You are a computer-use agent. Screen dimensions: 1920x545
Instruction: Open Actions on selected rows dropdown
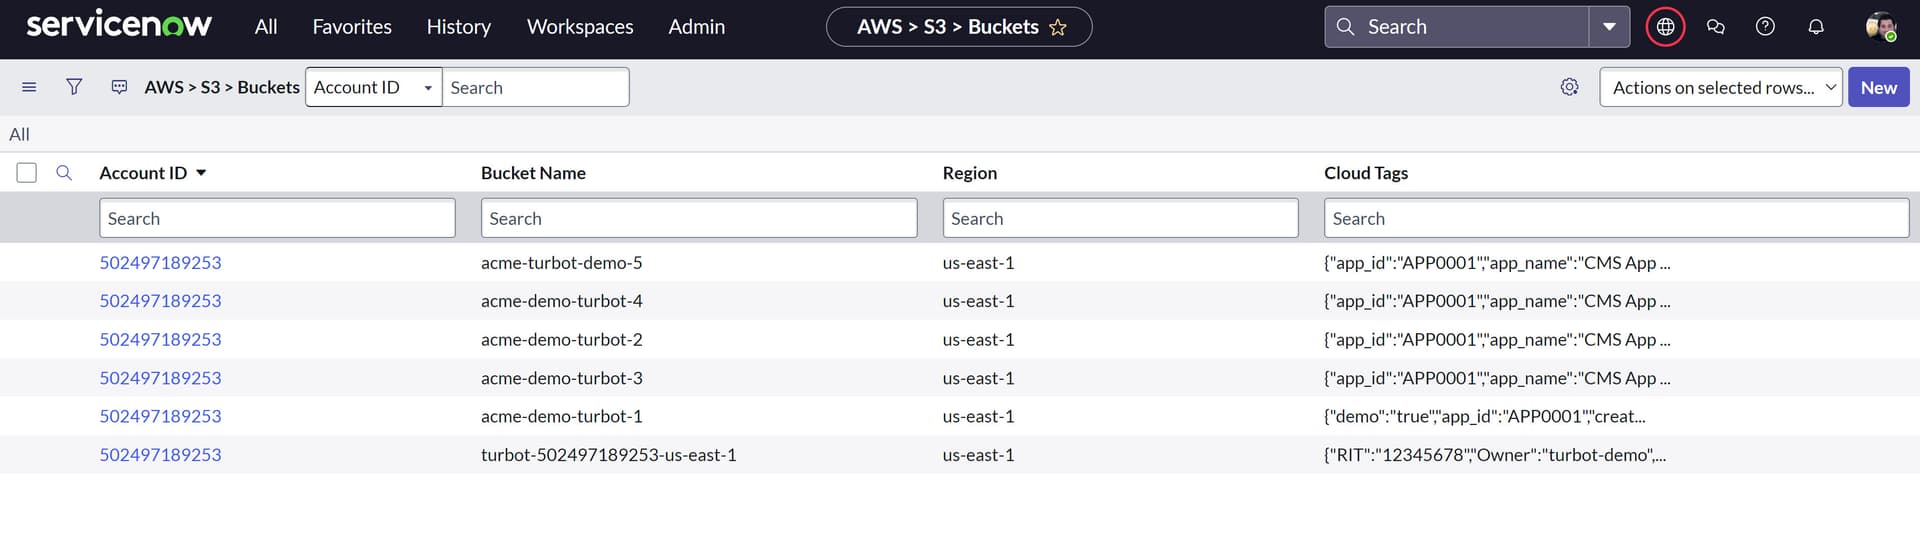[1720, 87]
